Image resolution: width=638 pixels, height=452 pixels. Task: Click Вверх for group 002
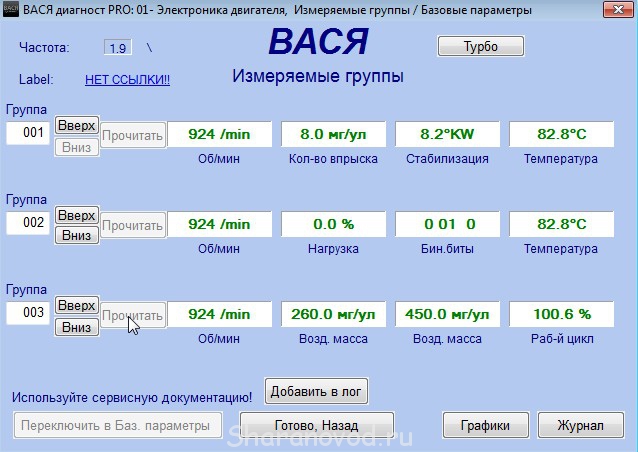pos(77,216)
